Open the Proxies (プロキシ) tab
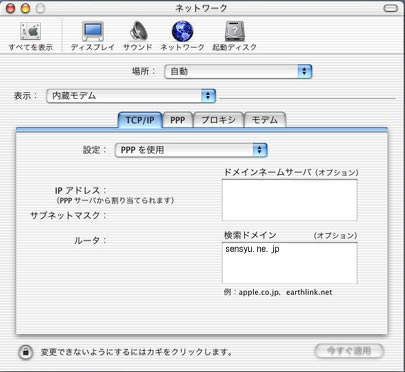405x372 pixels. [x=218, y=120]
